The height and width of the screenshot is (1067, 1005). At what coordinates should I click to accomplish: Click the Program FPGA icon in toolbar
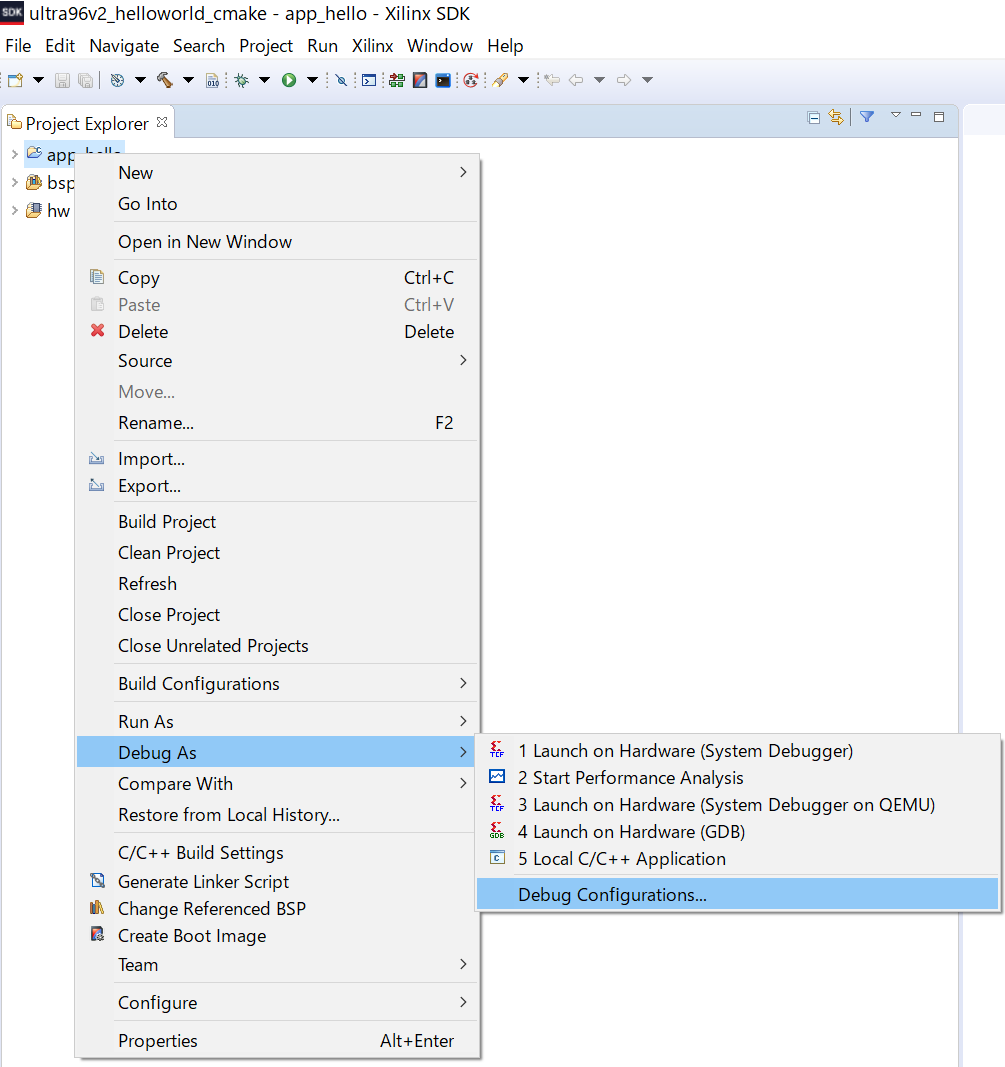pos(397,80)
